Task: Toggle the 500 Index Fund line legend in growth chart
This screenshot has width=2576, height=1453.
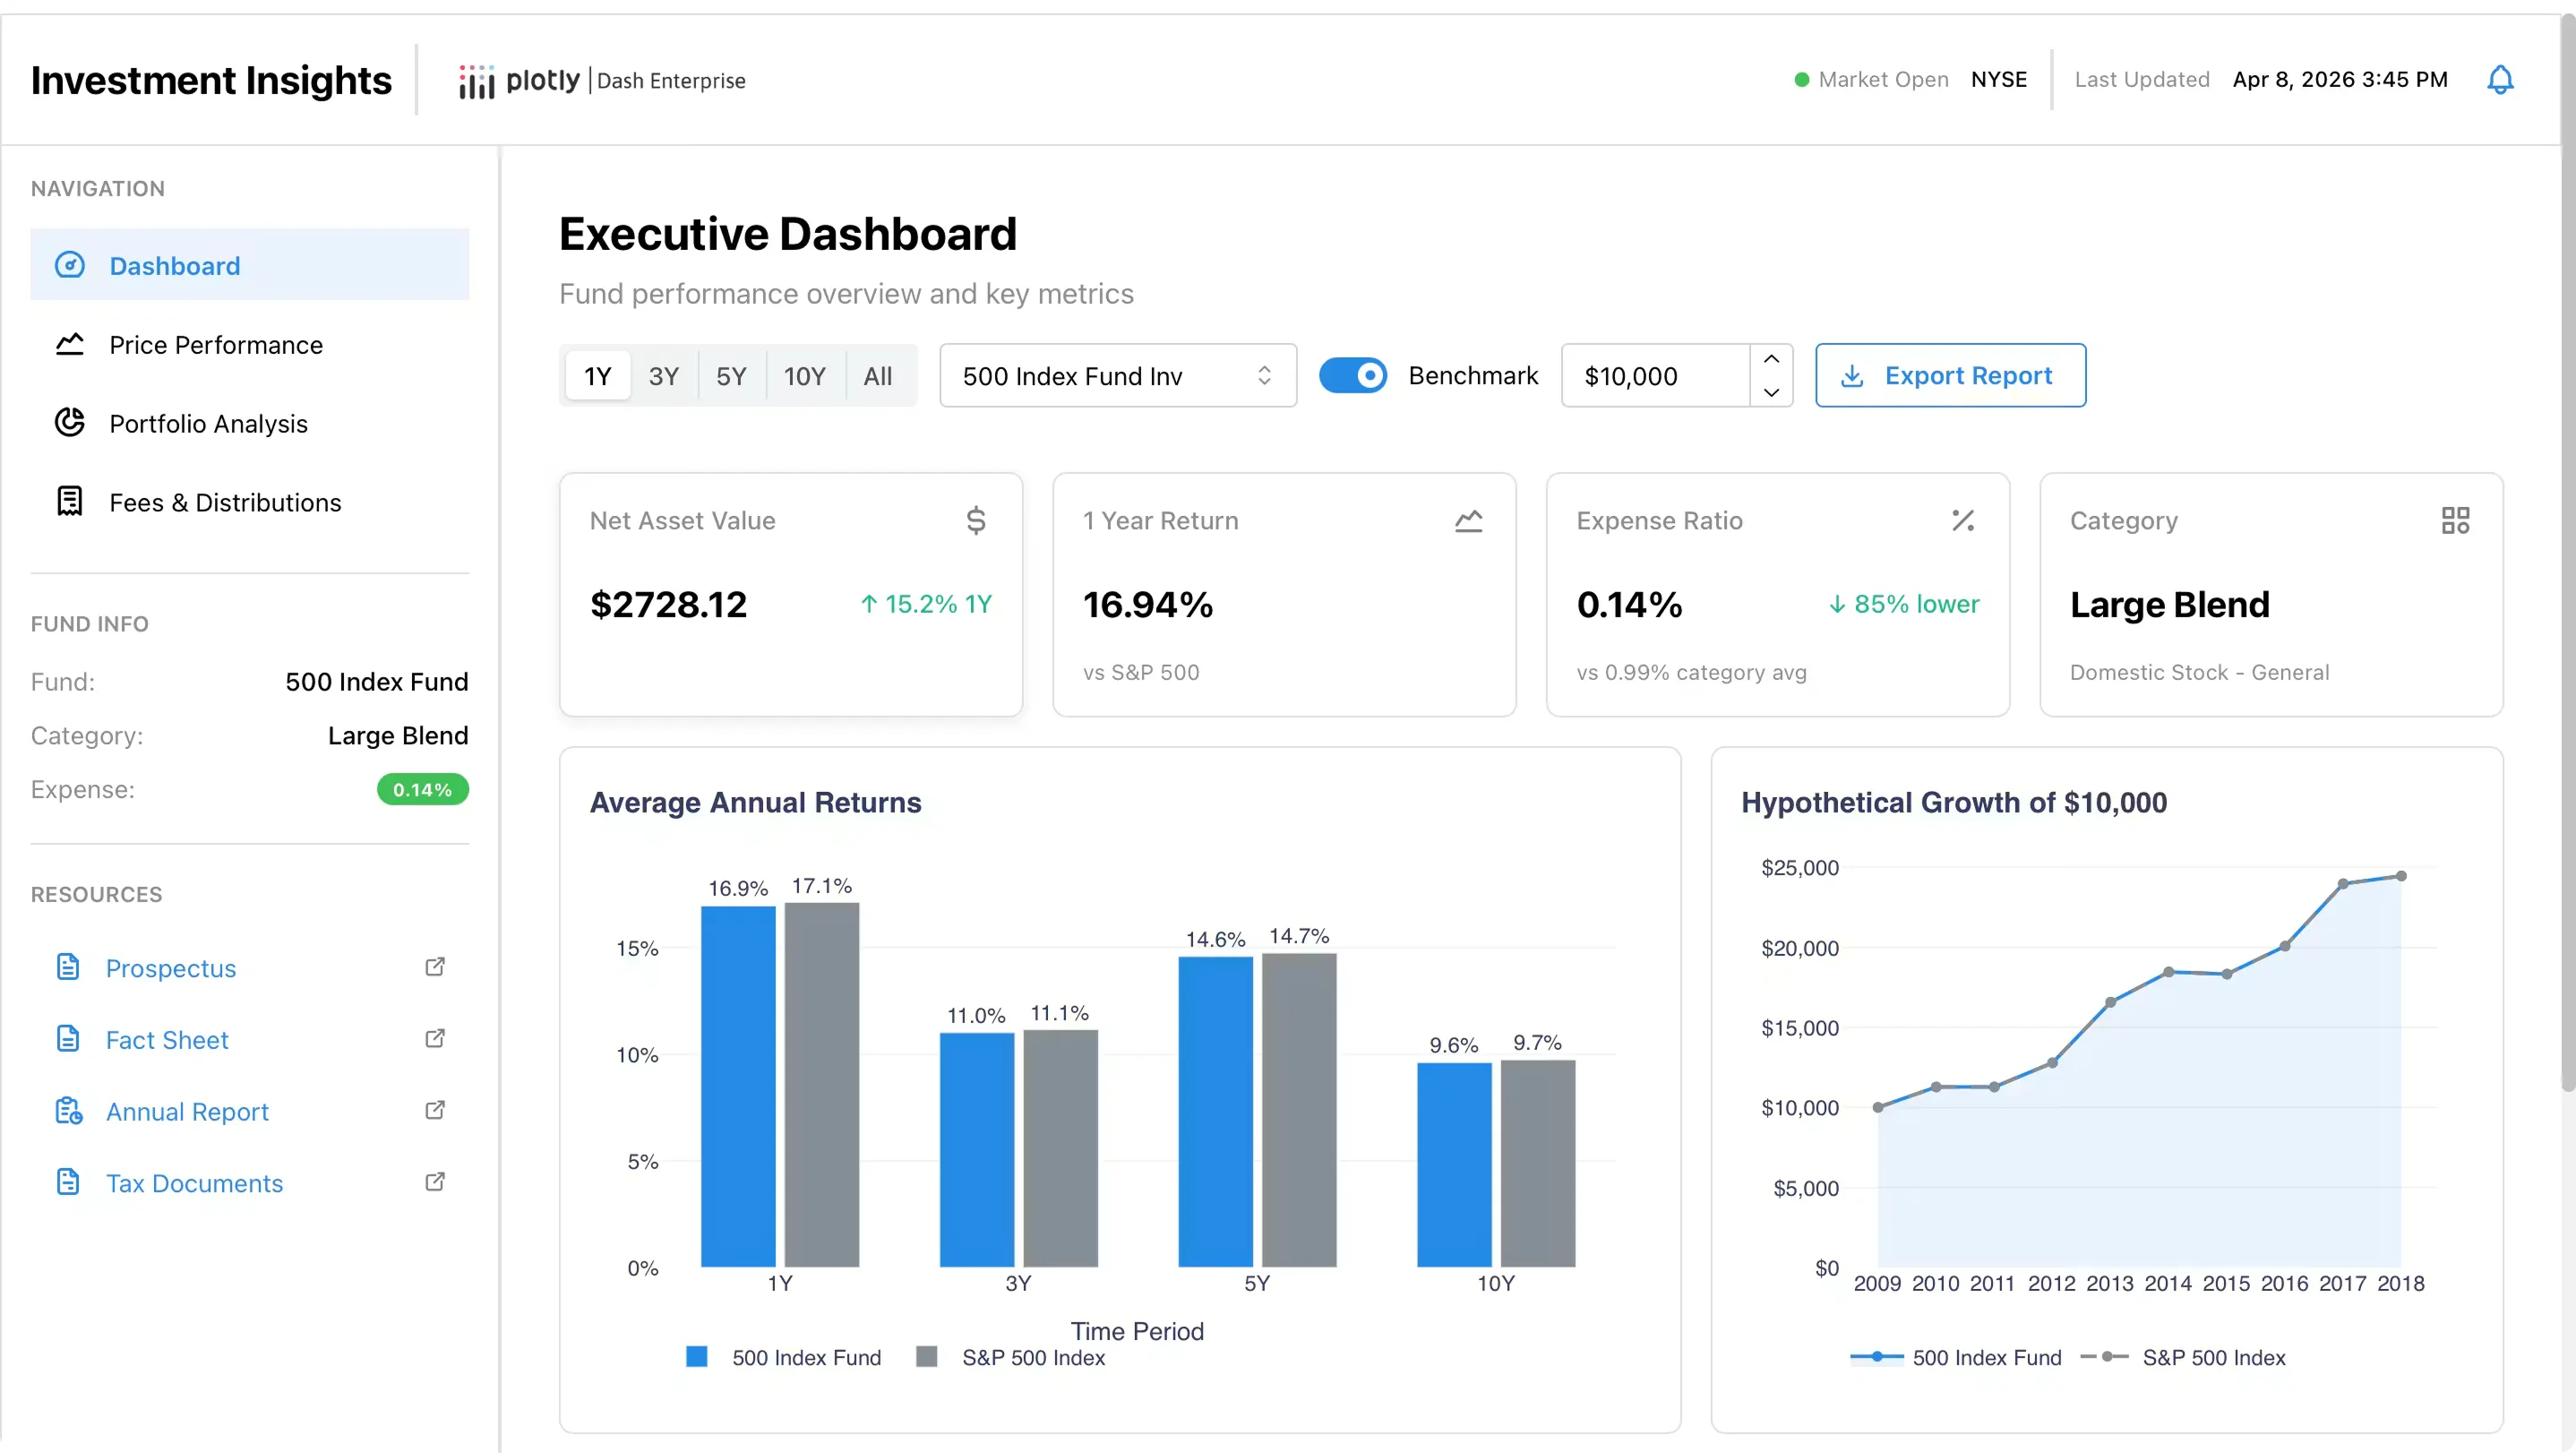Action: coord(1956,1357)
